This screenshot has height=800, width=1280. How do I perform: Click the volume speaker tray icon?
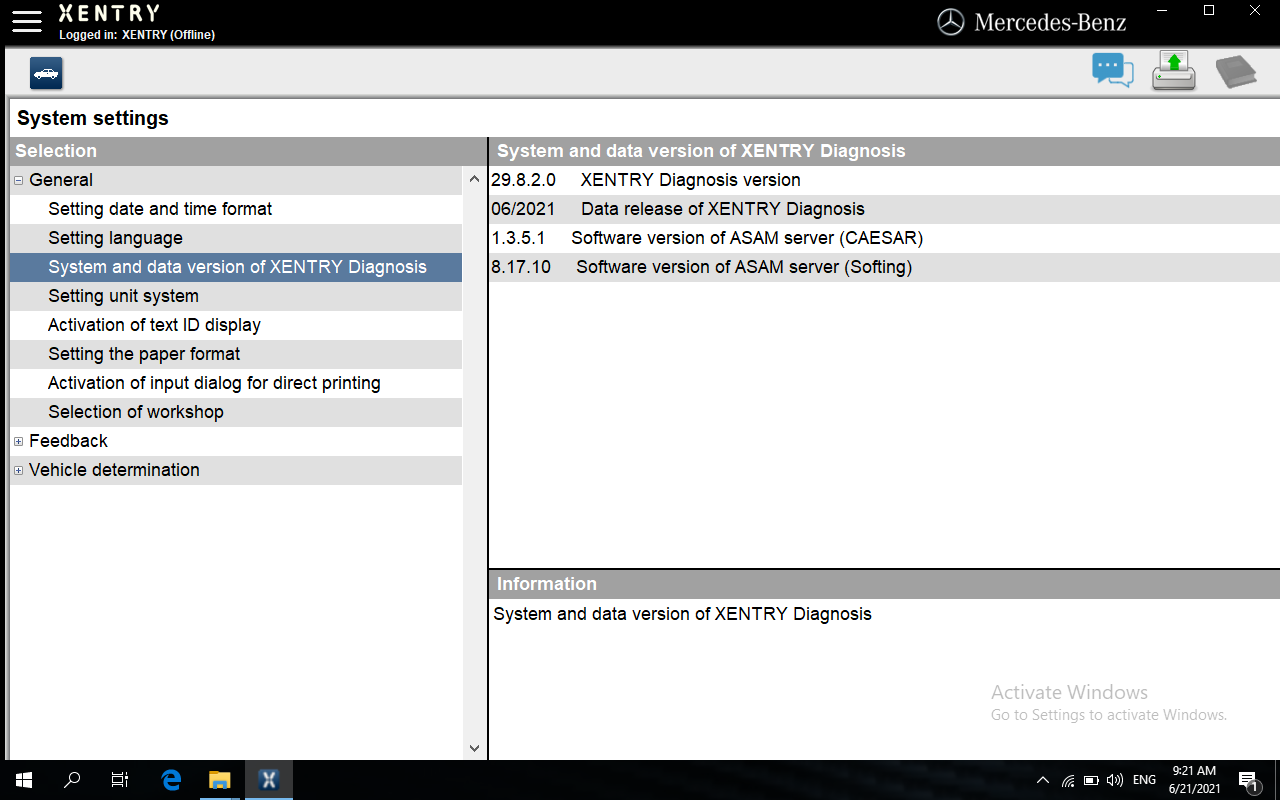pos(1115,780)
